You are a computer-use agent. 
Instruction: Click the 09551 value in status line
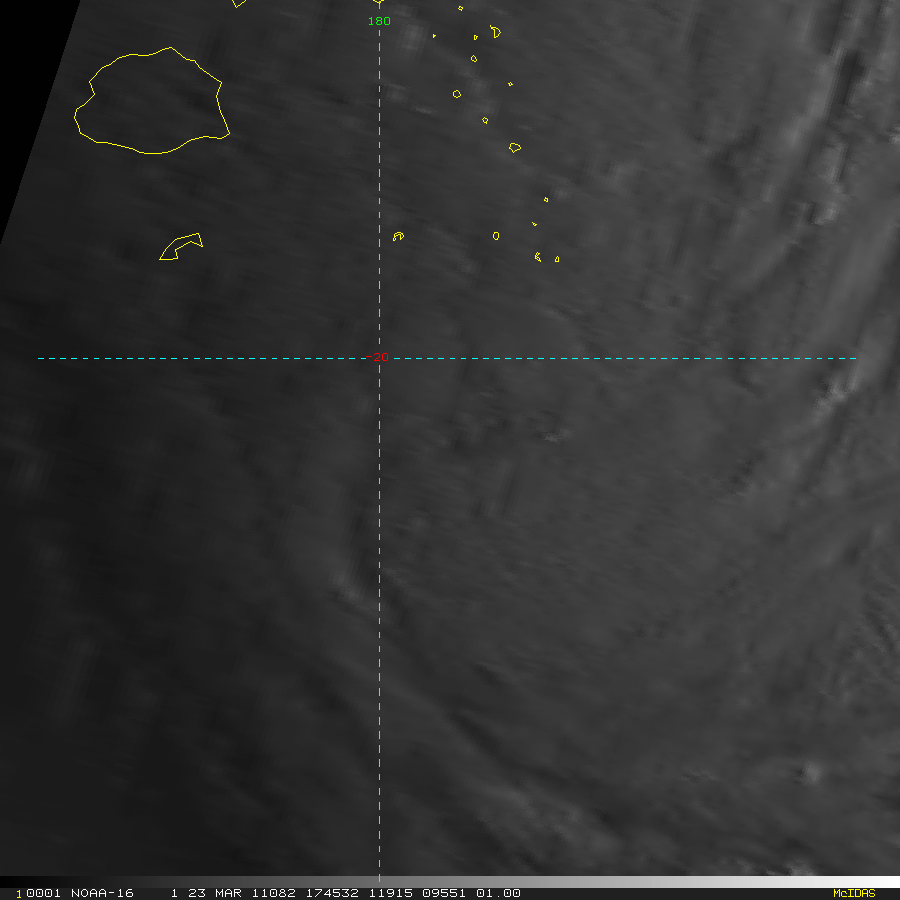point(443,893)
